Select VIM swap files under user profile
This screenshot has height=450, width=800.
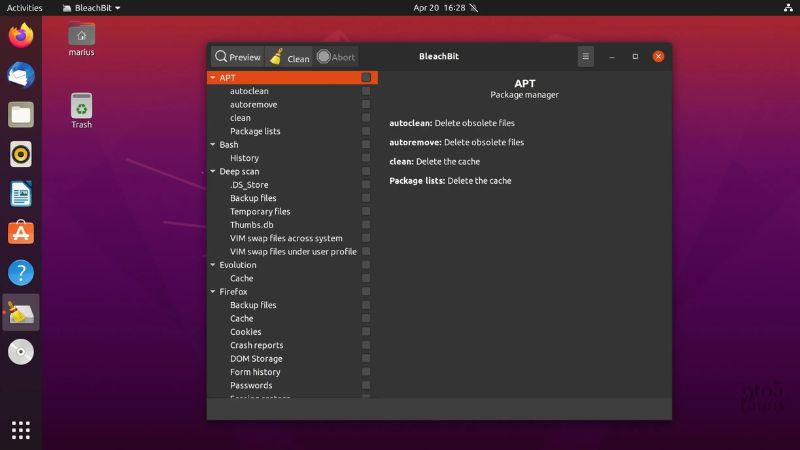coord(292,252)
